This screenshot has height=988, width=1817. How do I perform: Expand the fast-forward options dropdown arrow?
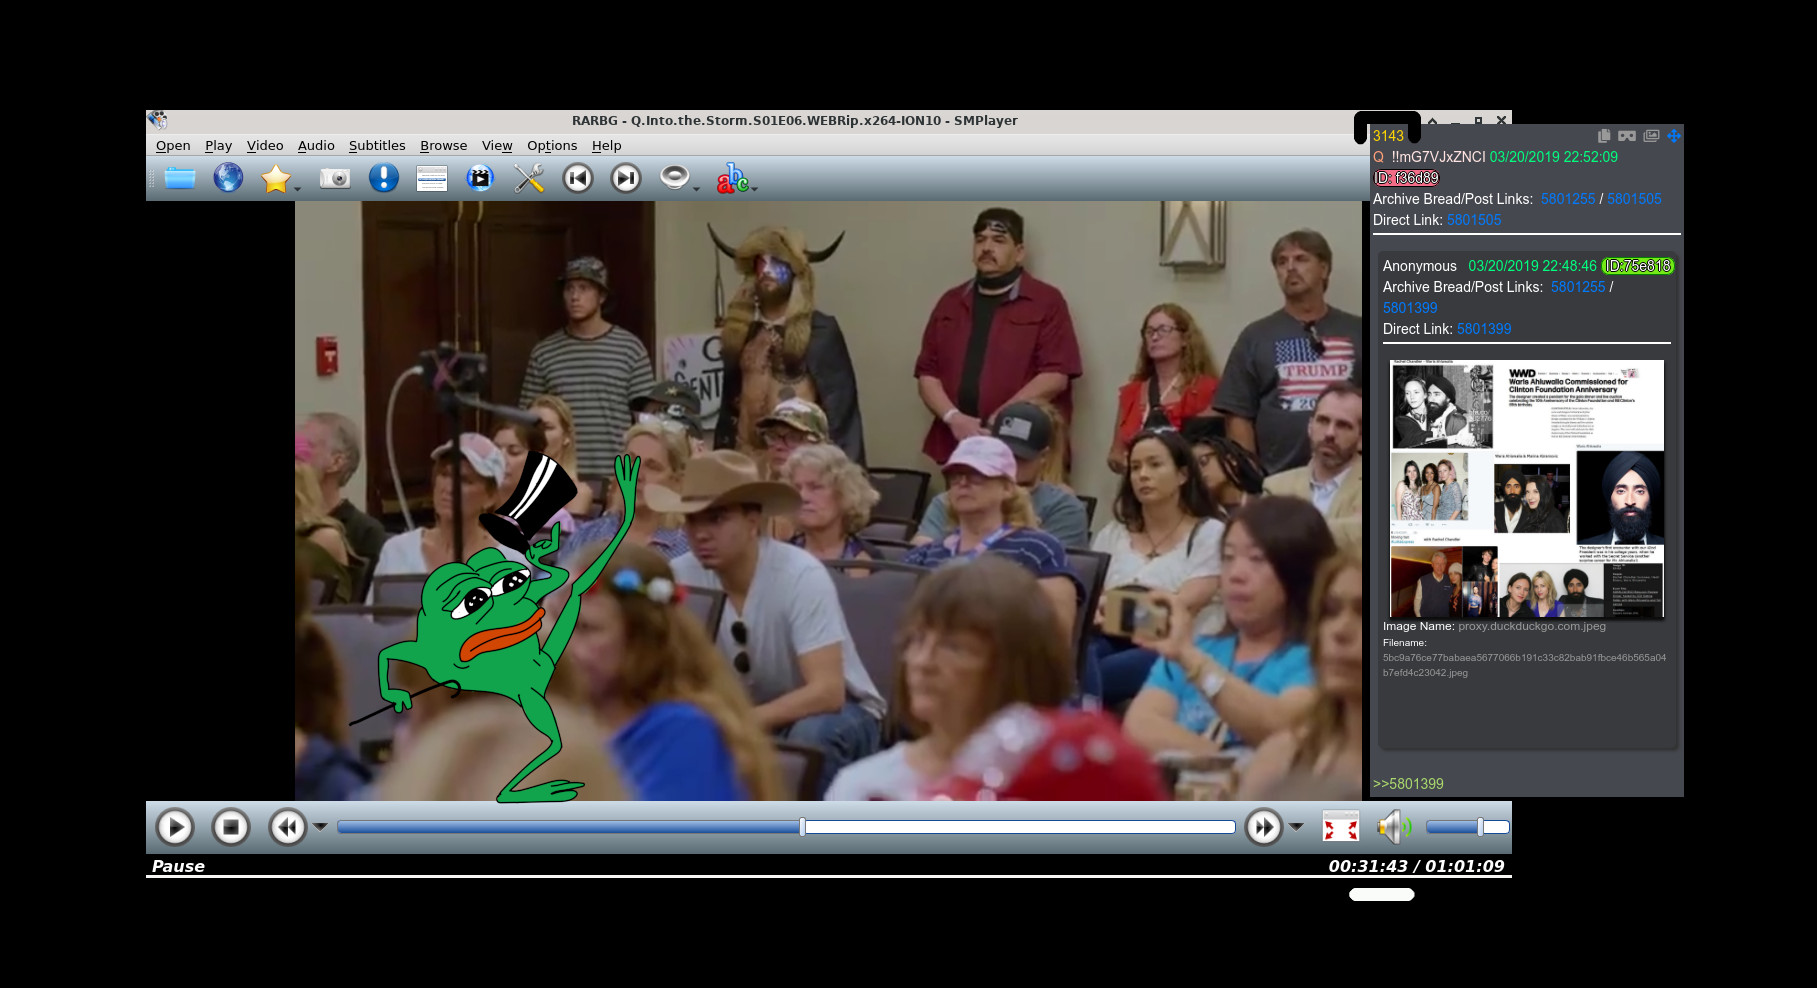point(1296,827)
